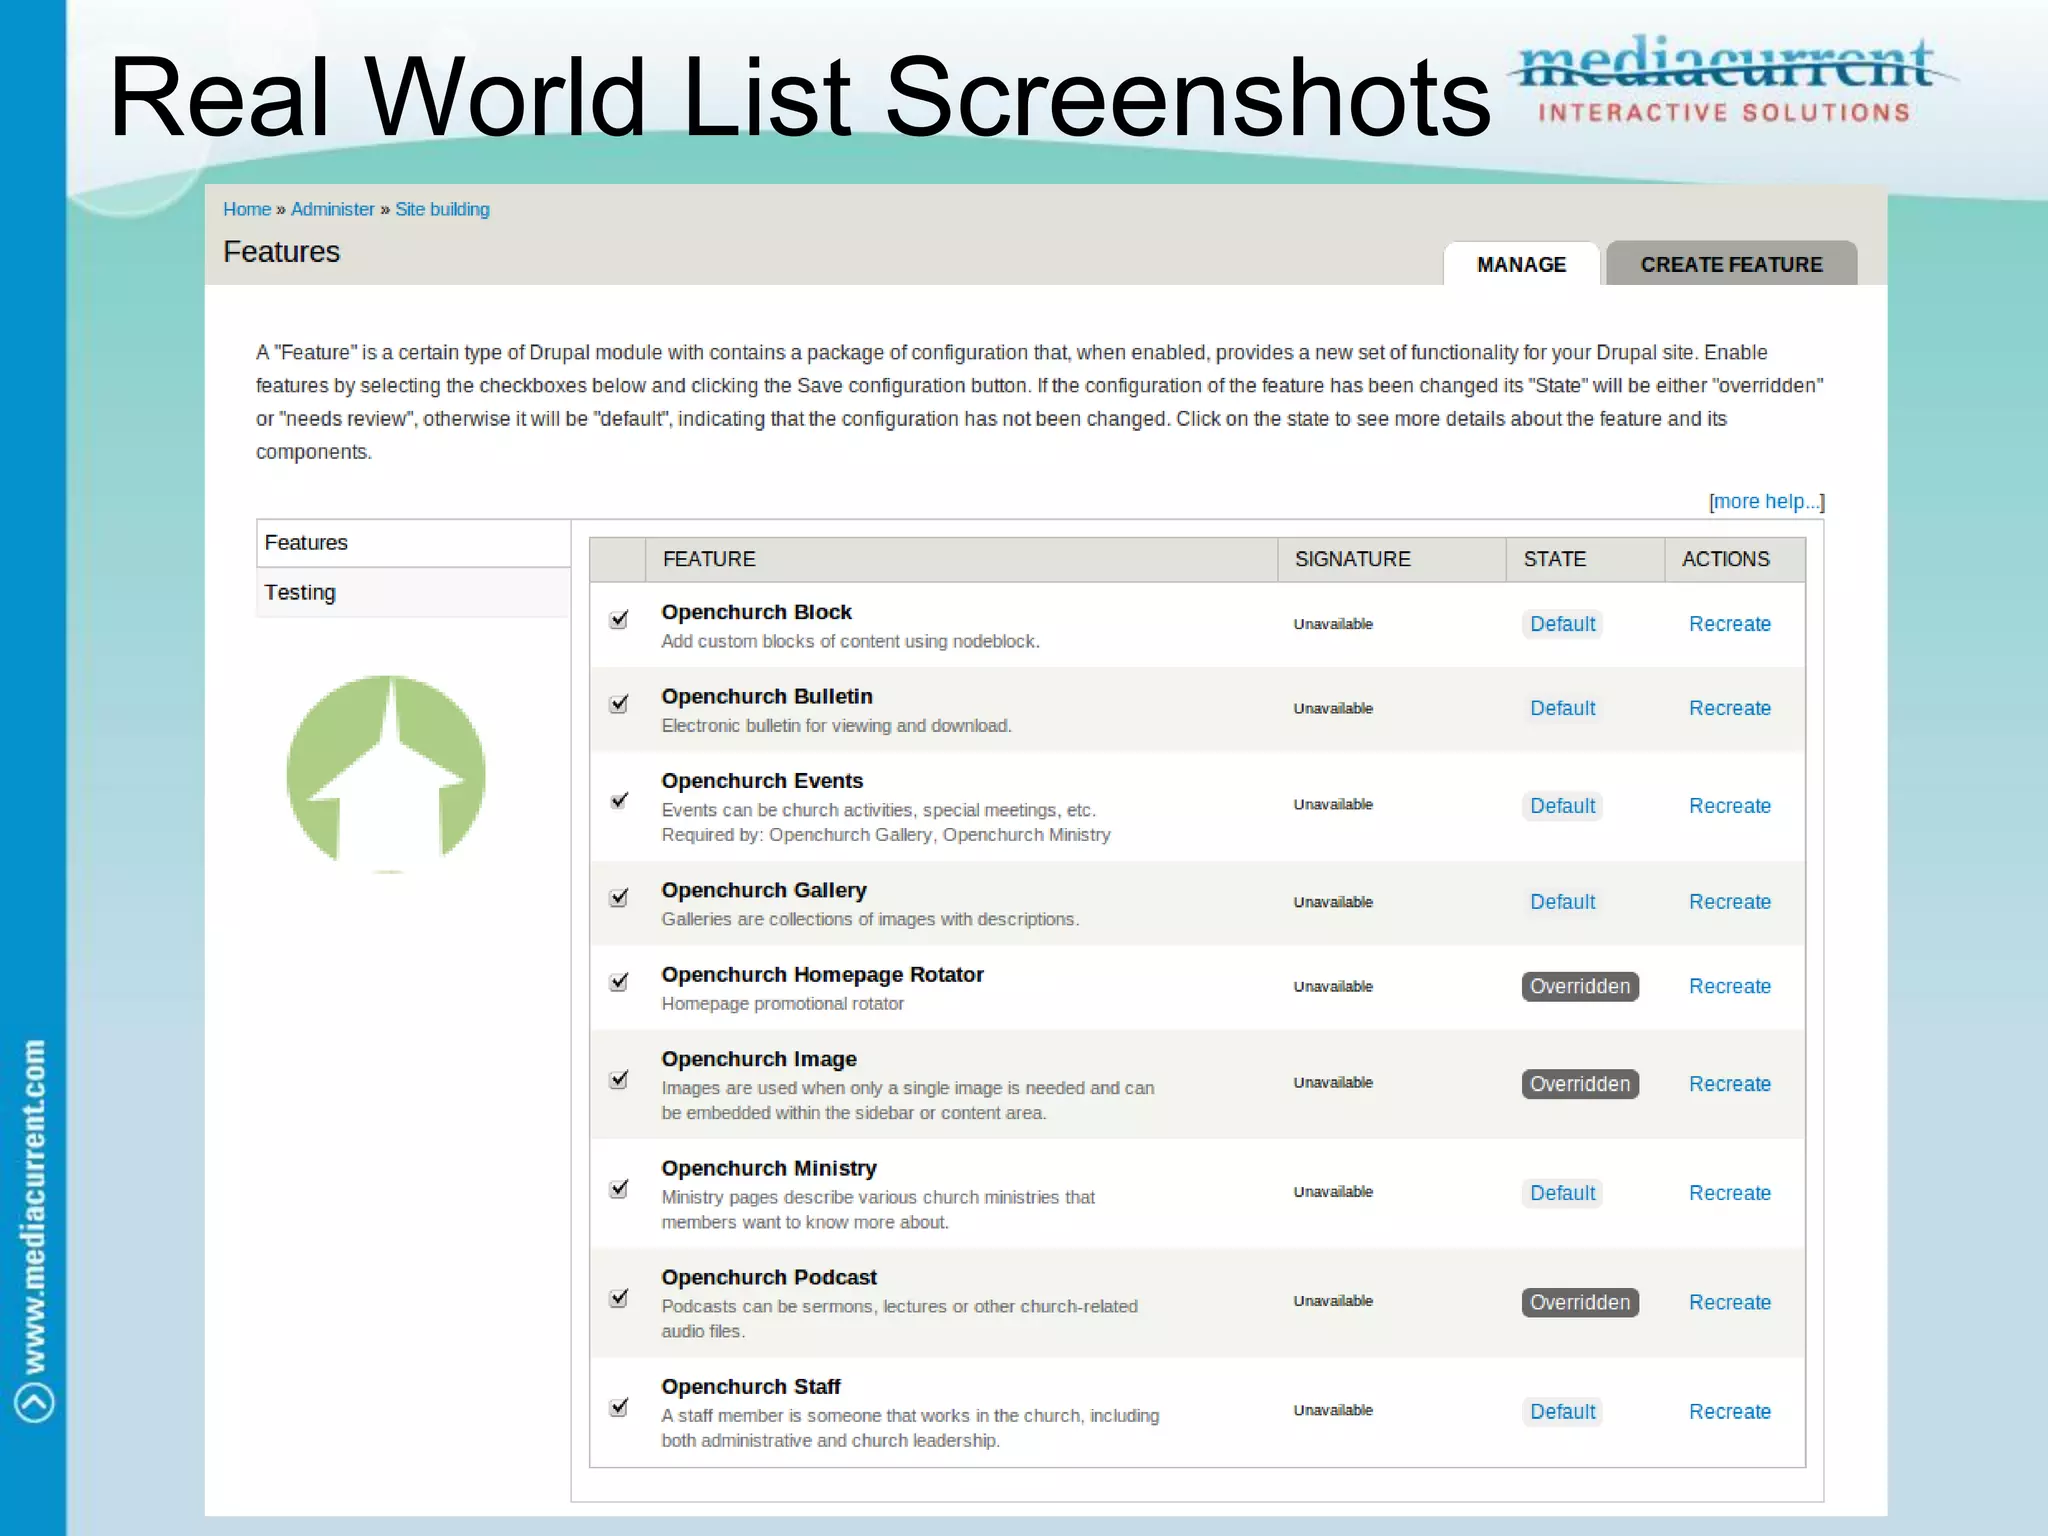Image resolution: width=2048 pixels, height=1536 pixels.
Task: Recreate the Openchurch Staff feature
Action: click(x=1730, y=1412)
